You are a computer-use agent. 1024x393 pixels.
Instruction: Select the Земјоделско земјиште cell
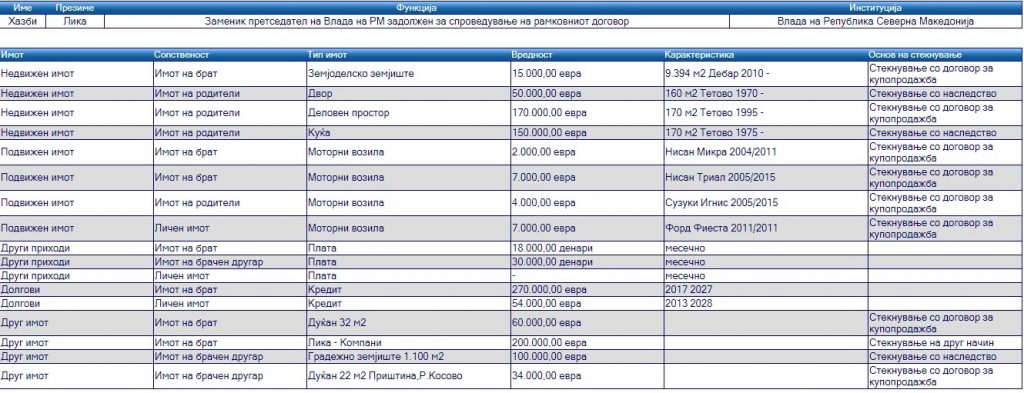coord(408,74)
